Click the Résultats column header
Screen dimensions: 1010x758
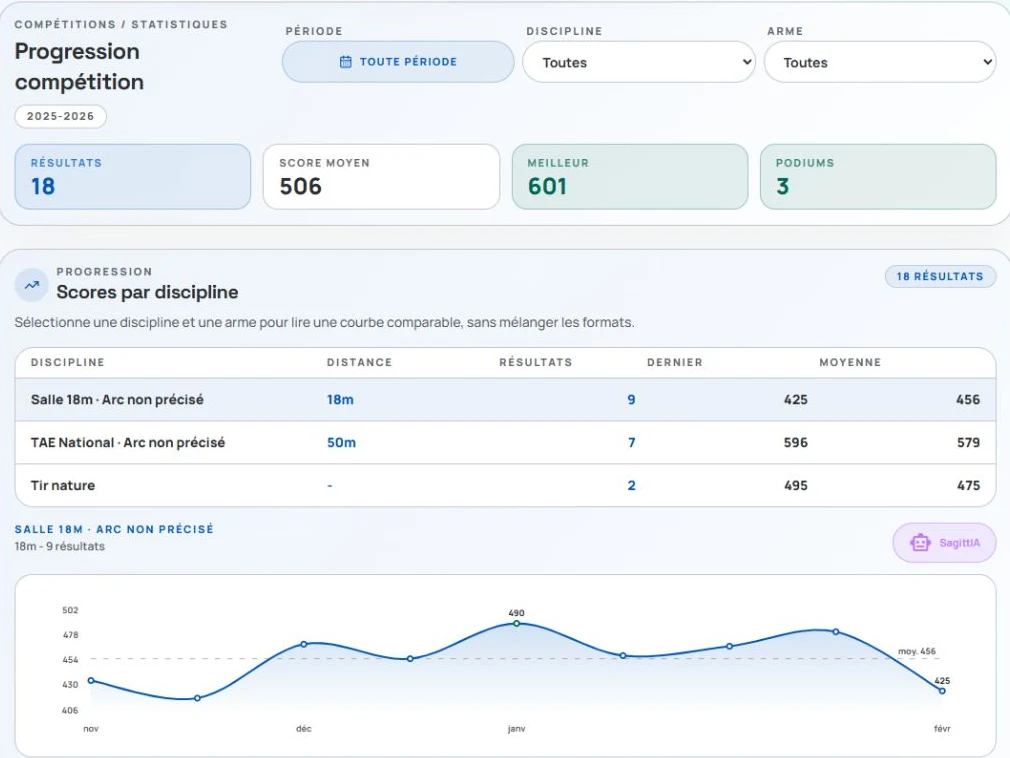click(x=536, y=363)
